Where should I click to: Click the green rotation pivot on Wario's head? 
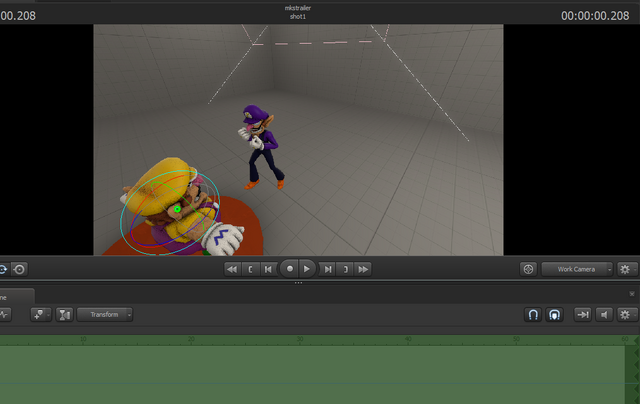tap(177, 209)
